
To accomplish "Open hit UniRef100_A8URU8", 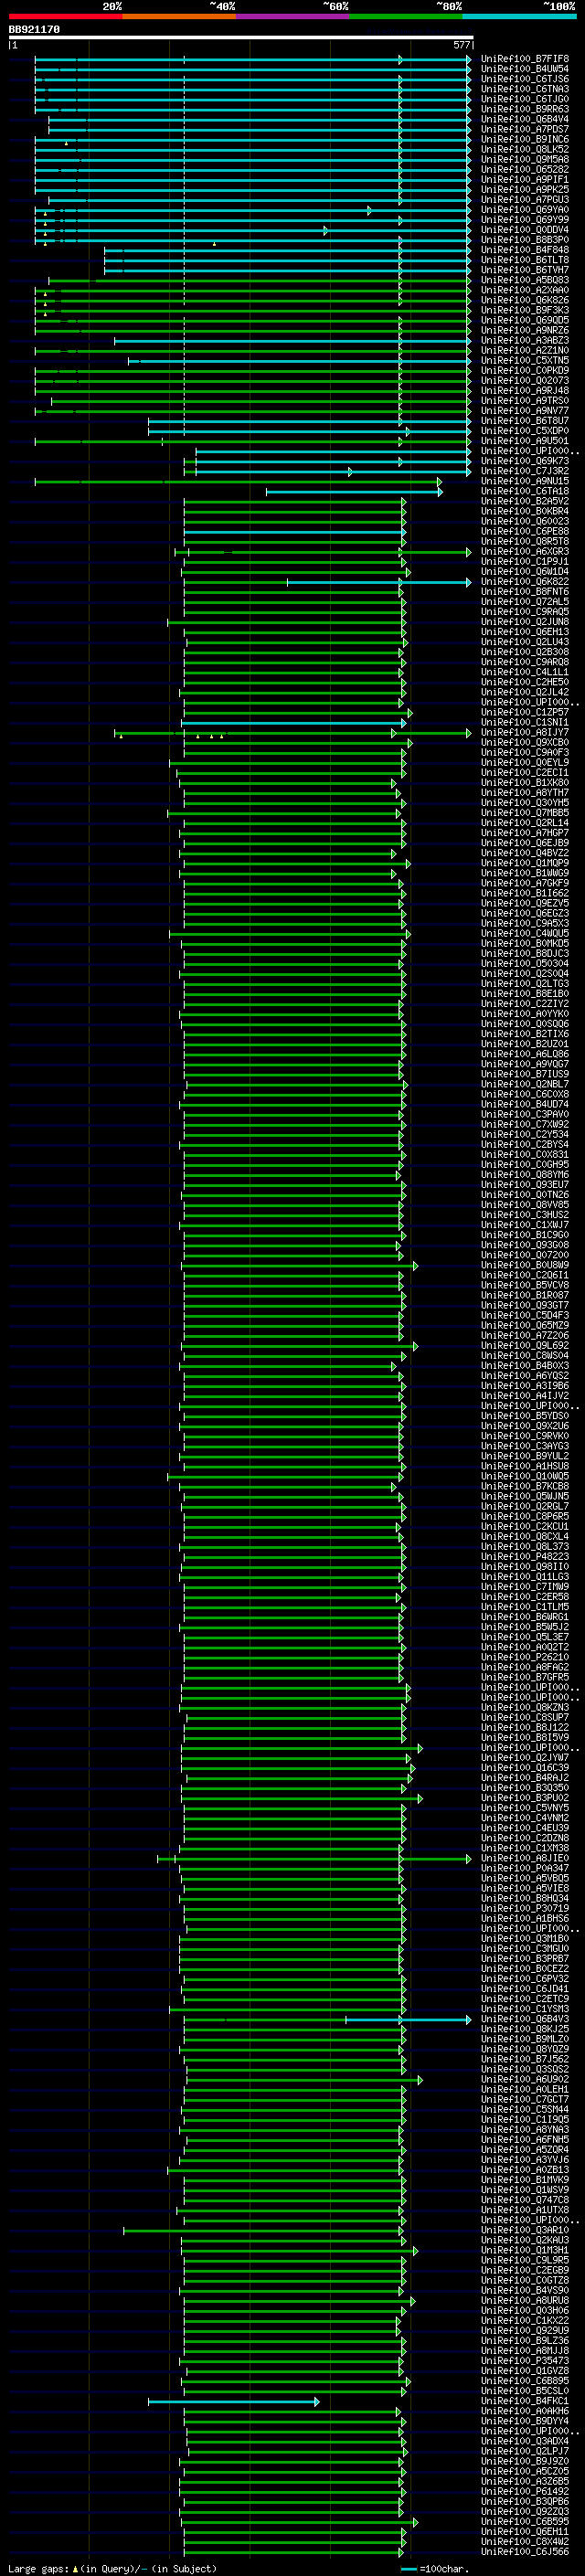I will pos(525,2300).
